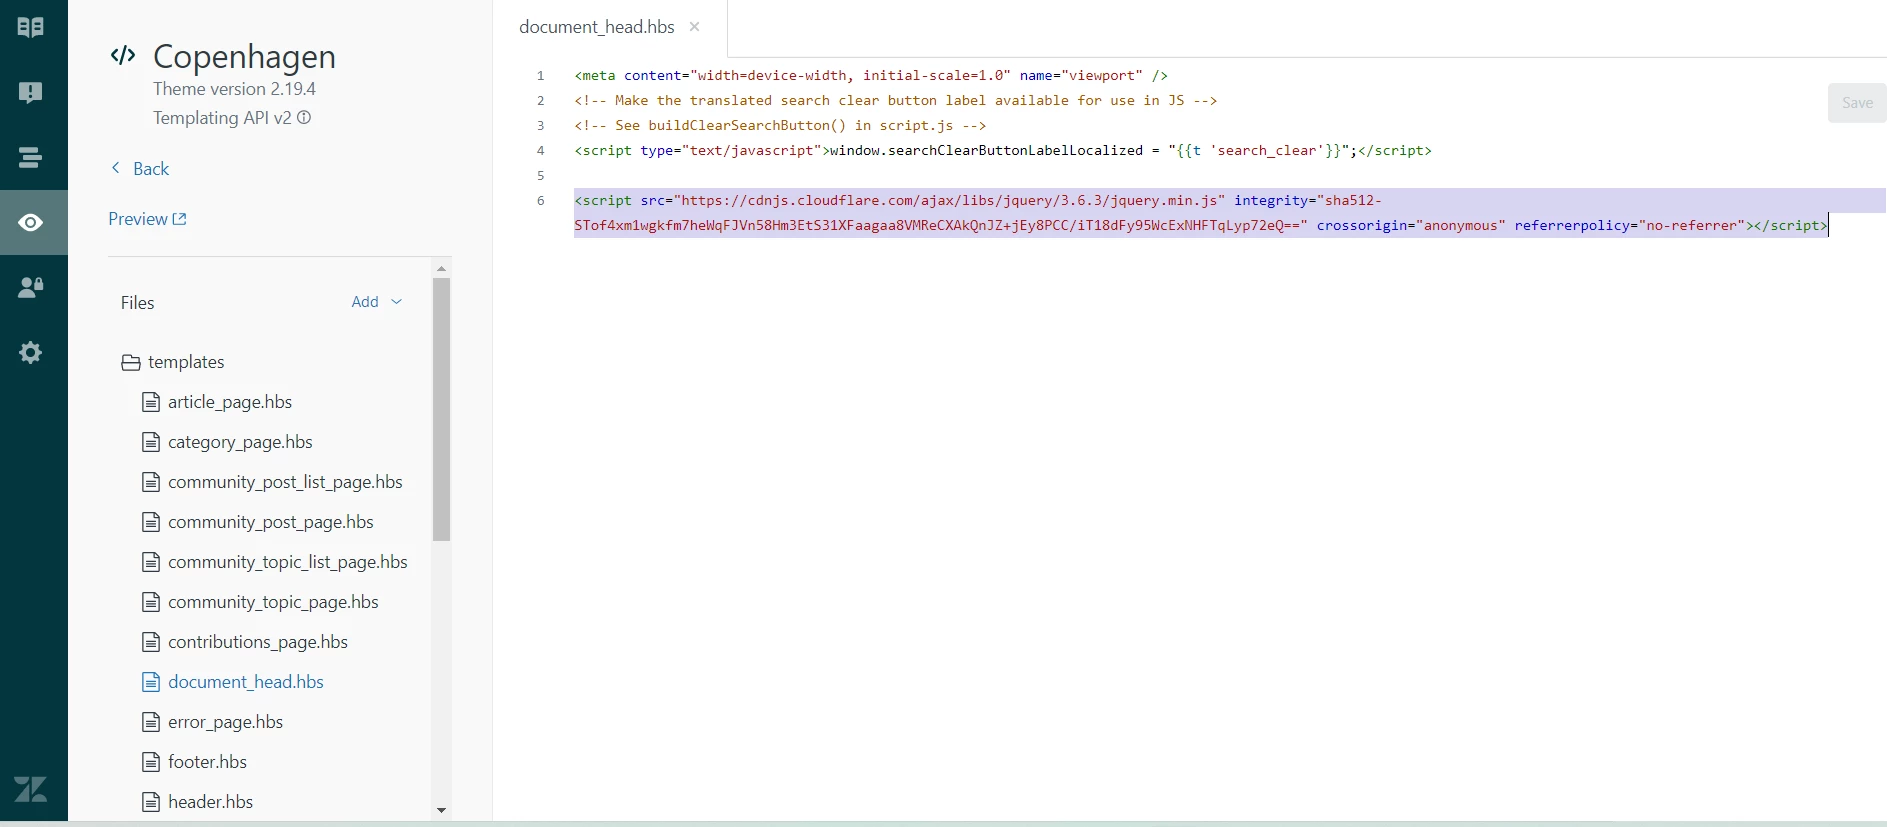Open the settings gear icon in sidebar
1887x827 pixels.
coord(31,352)
